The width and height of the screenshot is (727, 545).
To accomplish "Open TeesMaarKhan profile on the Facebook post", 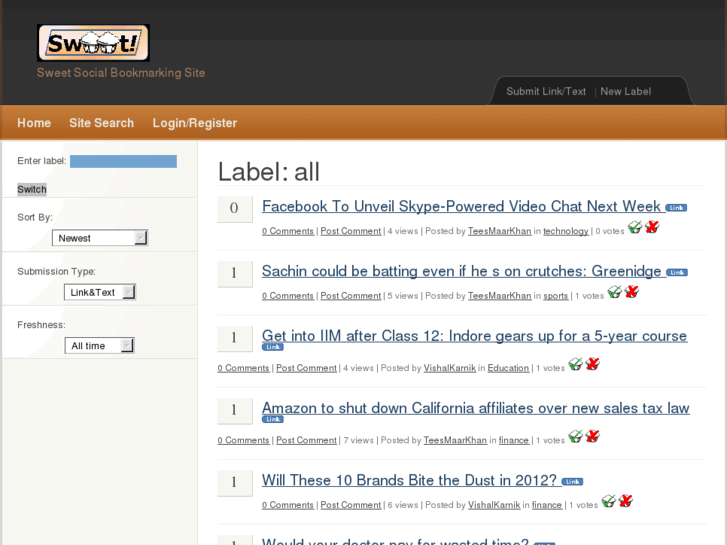I will point(499,231).
